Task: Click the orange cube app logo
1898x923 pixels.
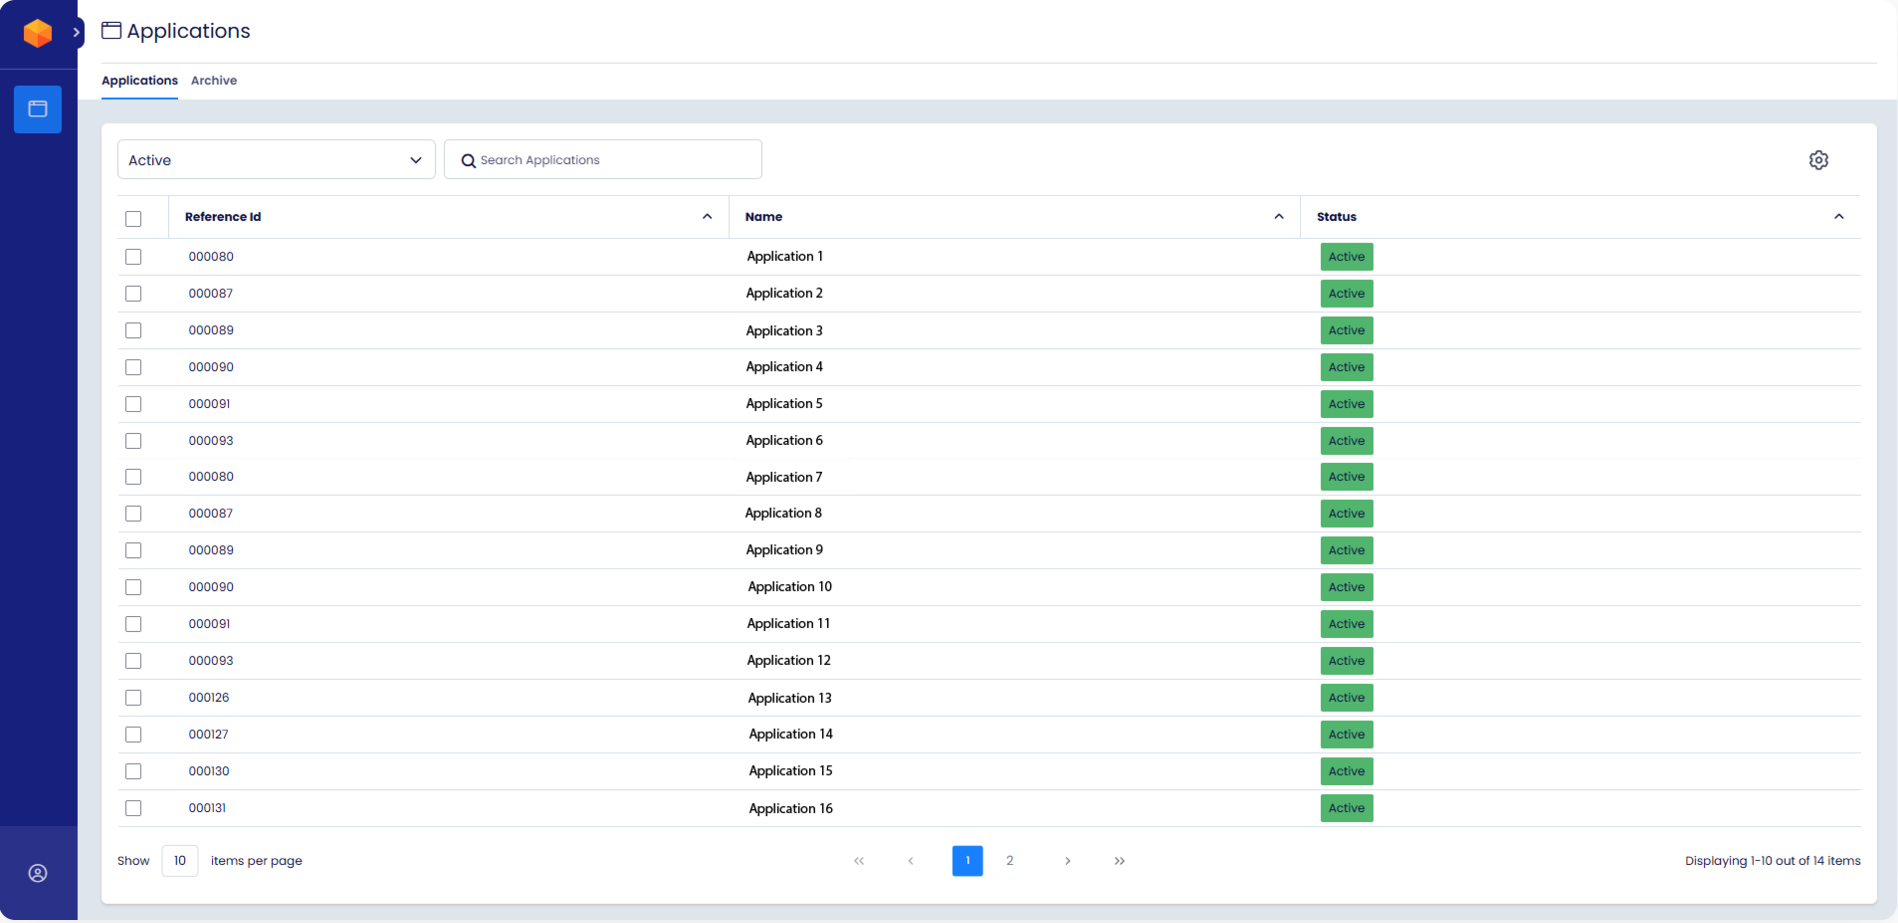Action: pyautogui.click(x=37, y=32)
